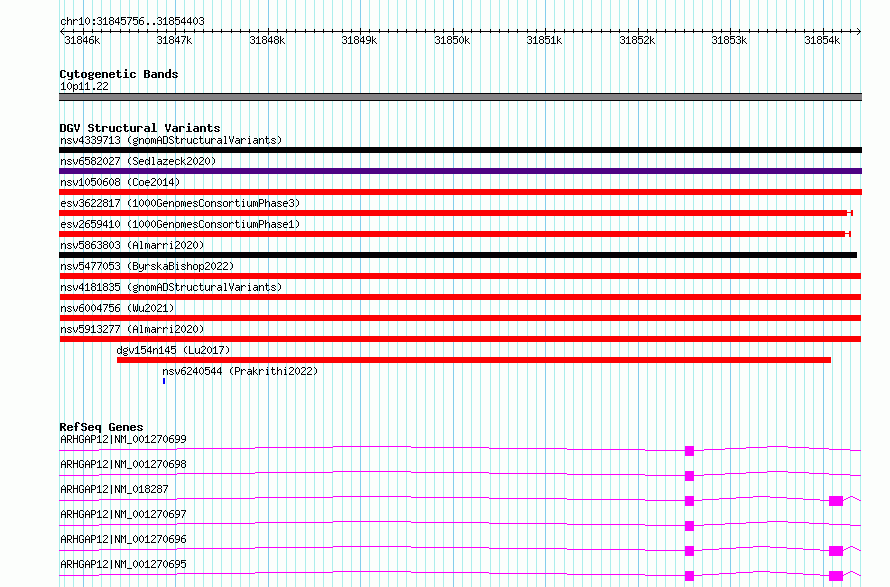Click the larger right exon on NM_001270695

pyautogui.click(x=836, y=576)
